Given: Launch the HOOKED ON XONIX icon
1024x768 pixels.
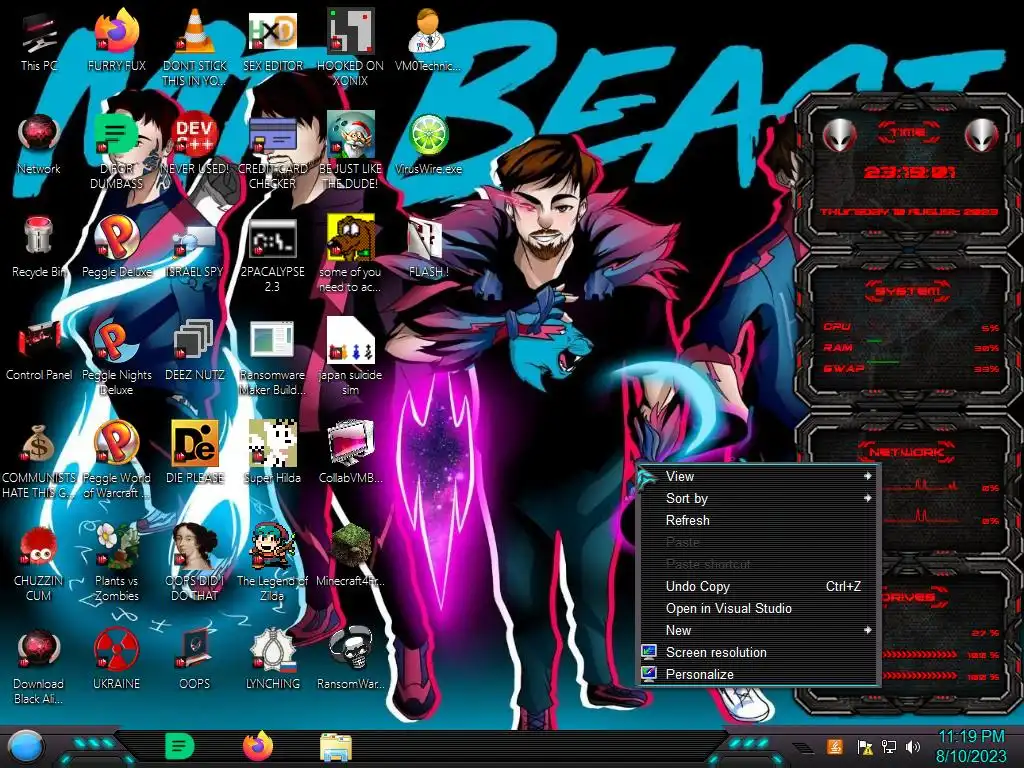Looking at the screenshot, I should pos(351,47).
